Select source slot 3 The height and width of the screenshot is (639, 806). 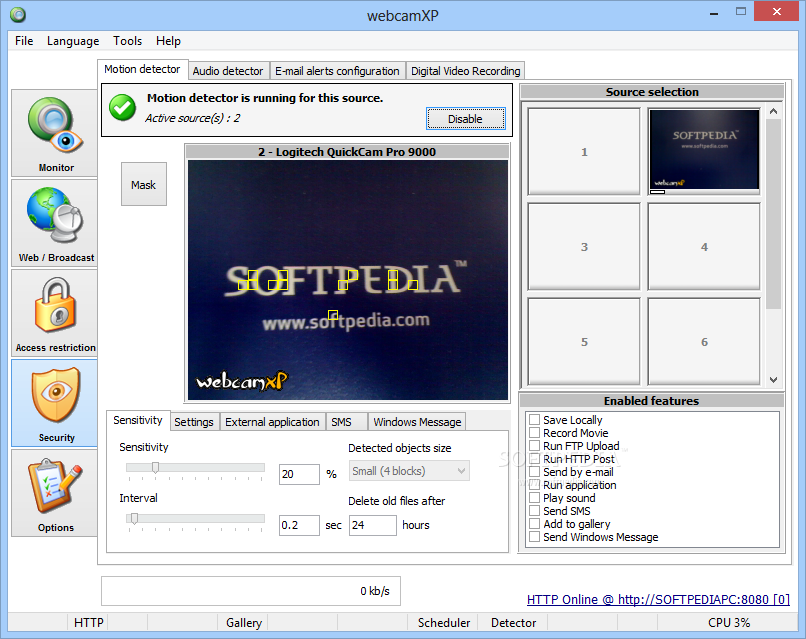pyautogui.click(x=584, y=246)
